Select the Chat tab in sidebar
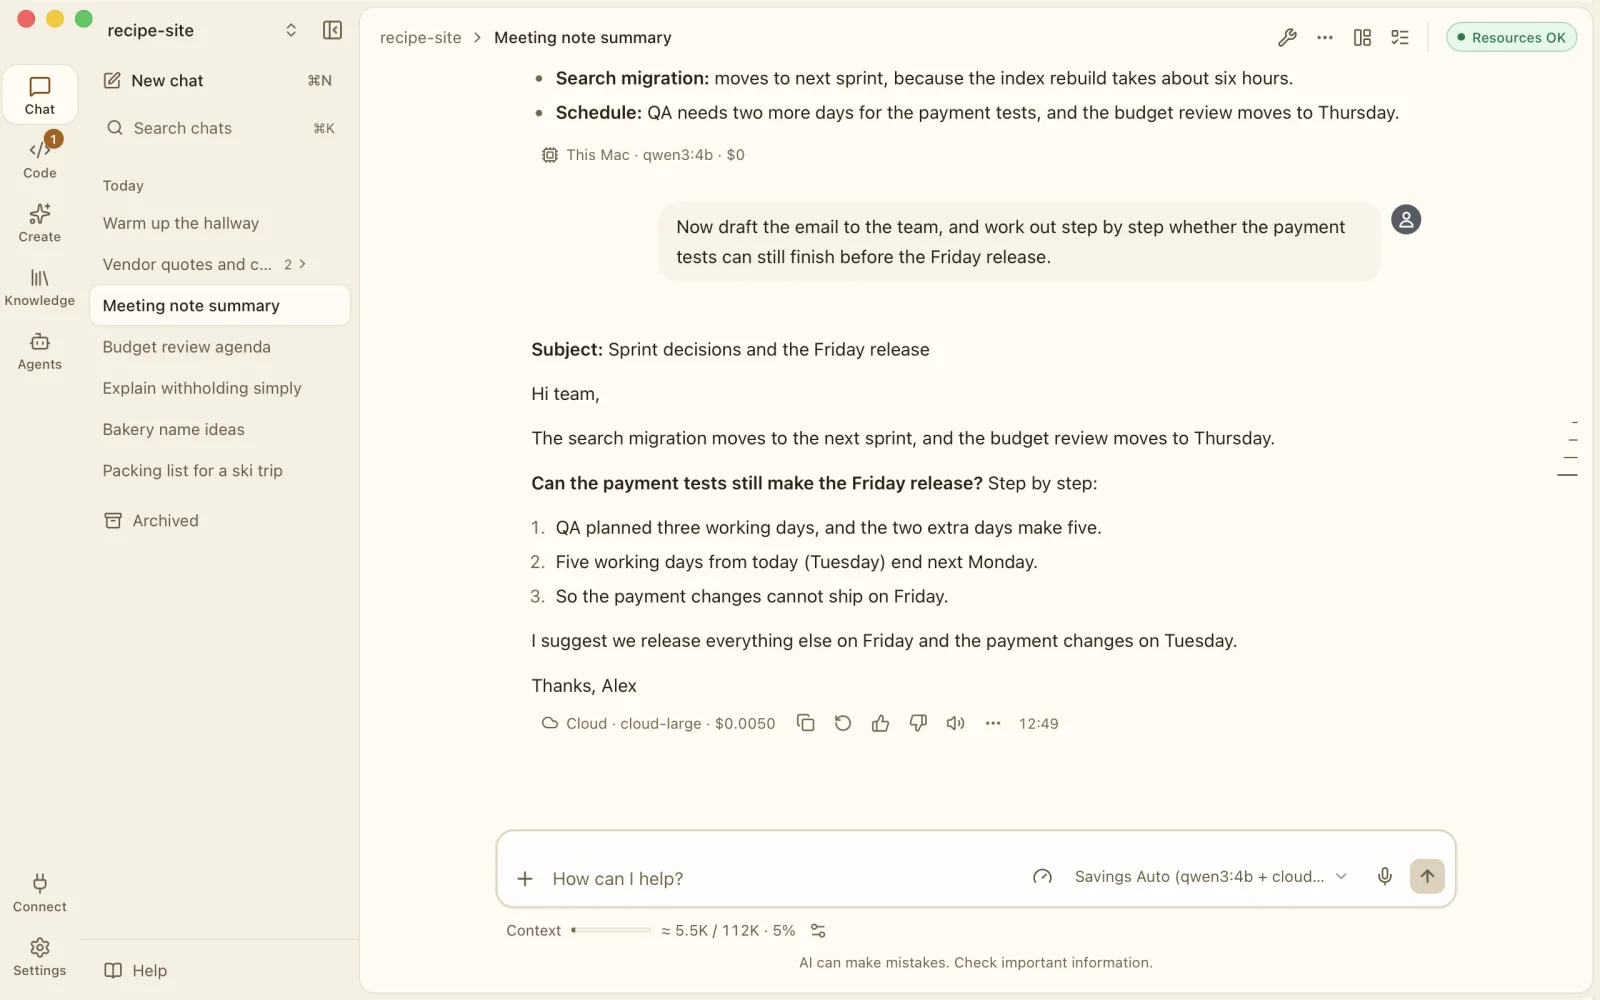 click(40, 94)
